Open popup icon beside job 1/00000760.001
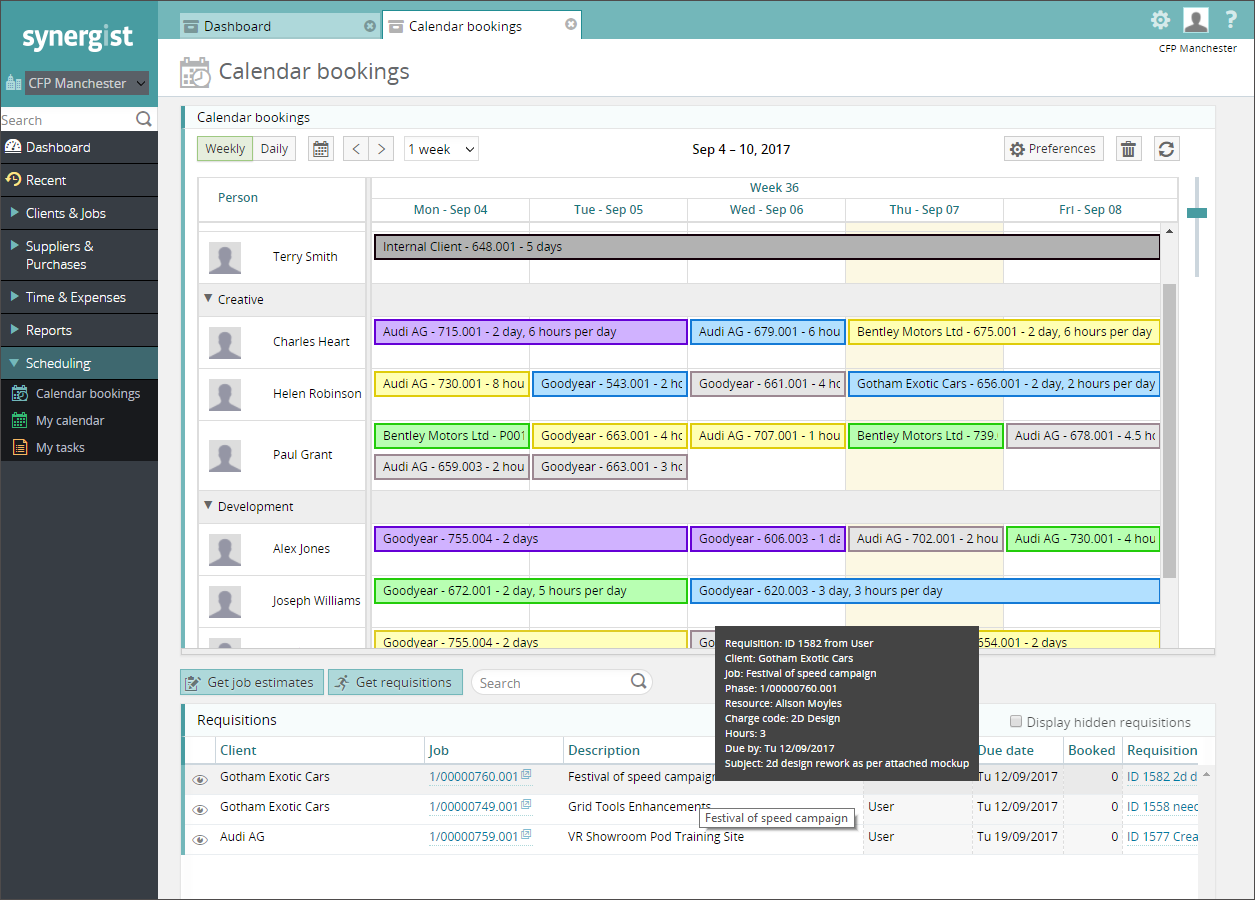Viewport: 1255px width, 900px height. pos(526,776)
